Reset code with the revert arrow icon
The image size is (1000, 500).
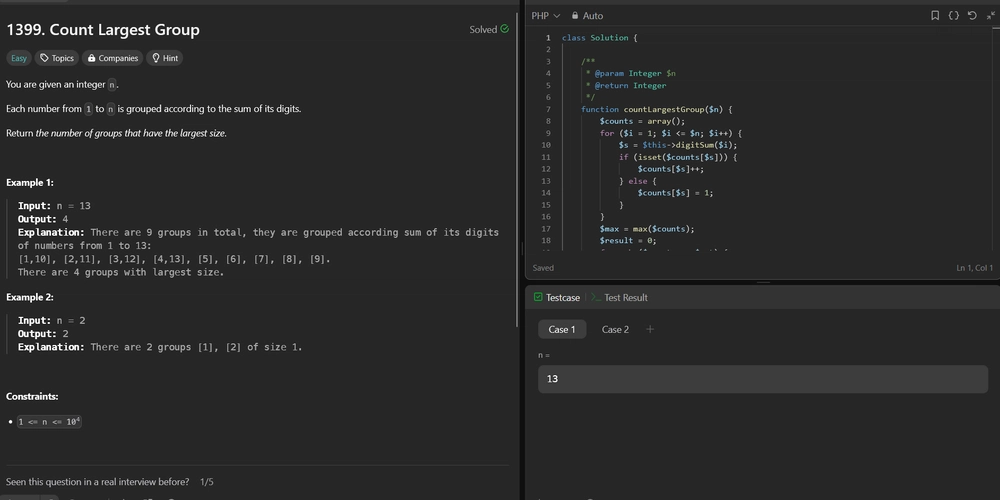pos(972,15)
